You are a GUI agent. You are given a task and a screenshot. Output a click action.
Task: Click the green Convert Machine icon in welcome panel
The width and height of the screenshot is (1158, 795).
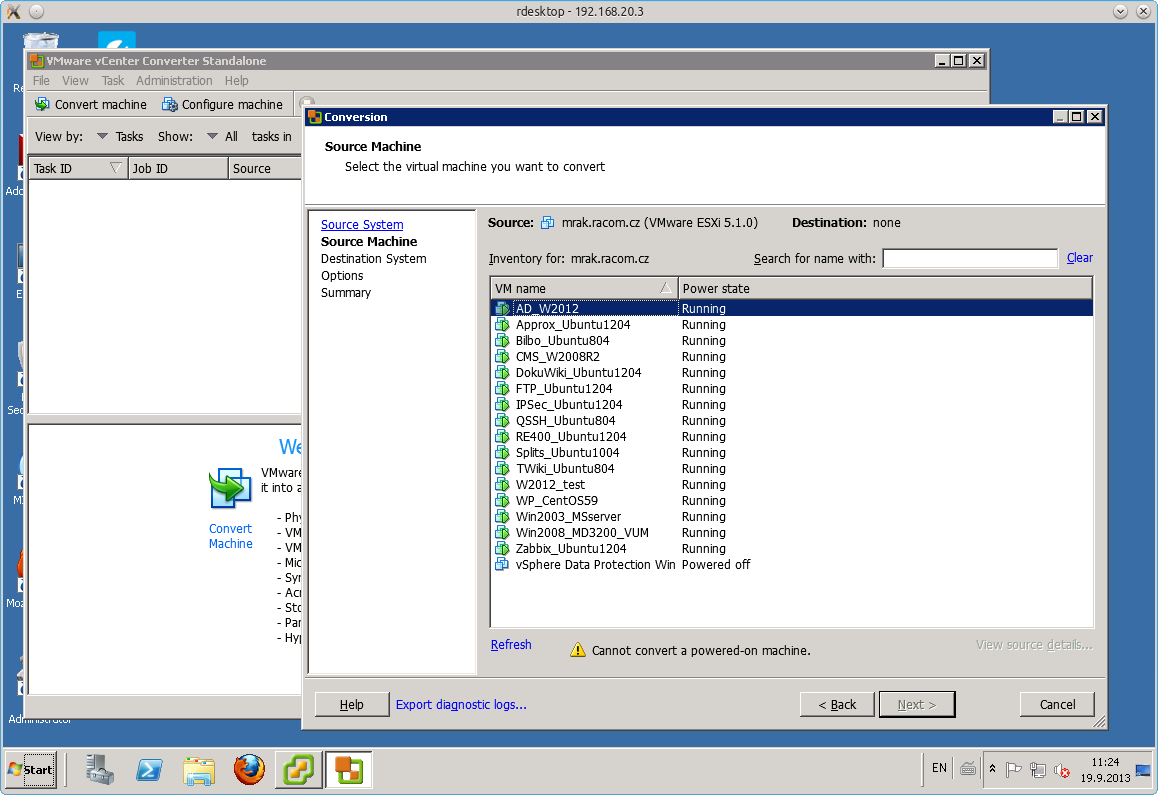230,489
